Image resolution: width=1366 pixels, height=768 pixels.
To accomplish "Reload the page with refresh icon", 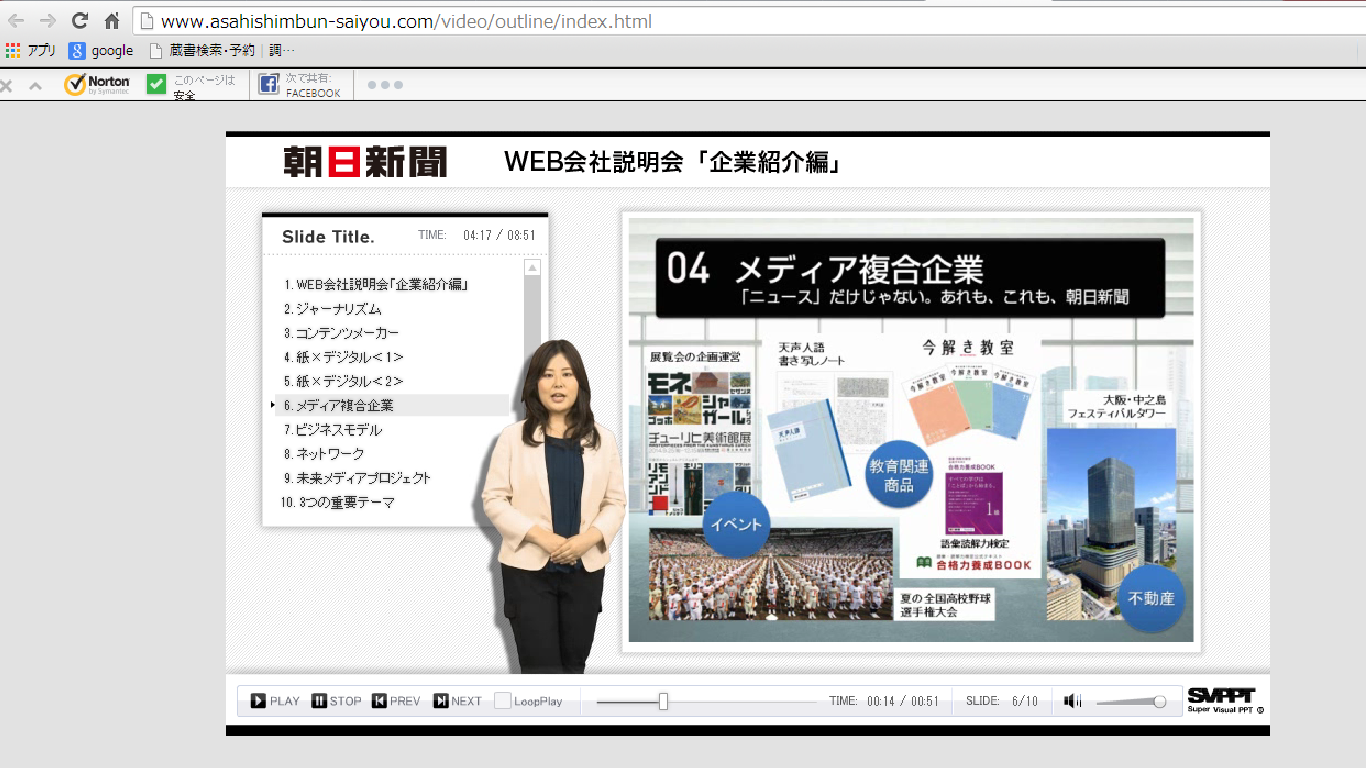I will 80,21.
